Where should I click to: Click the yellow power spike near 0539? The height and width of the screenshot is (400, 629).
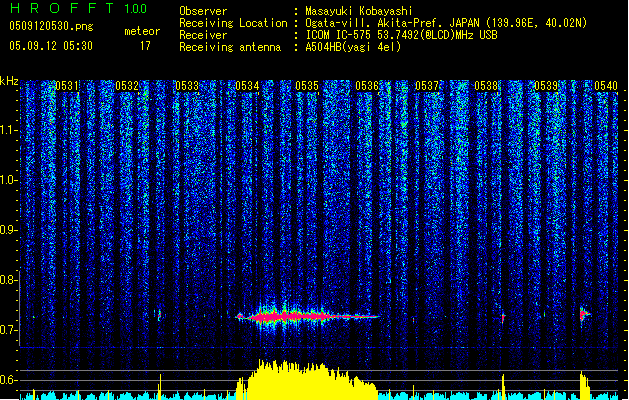(x=585, y=386)
